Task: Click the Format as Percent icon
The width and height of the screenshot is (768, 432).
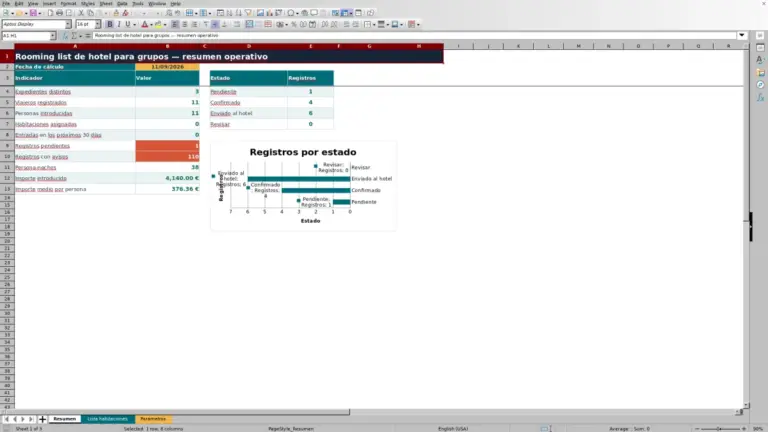Action: 294,24
